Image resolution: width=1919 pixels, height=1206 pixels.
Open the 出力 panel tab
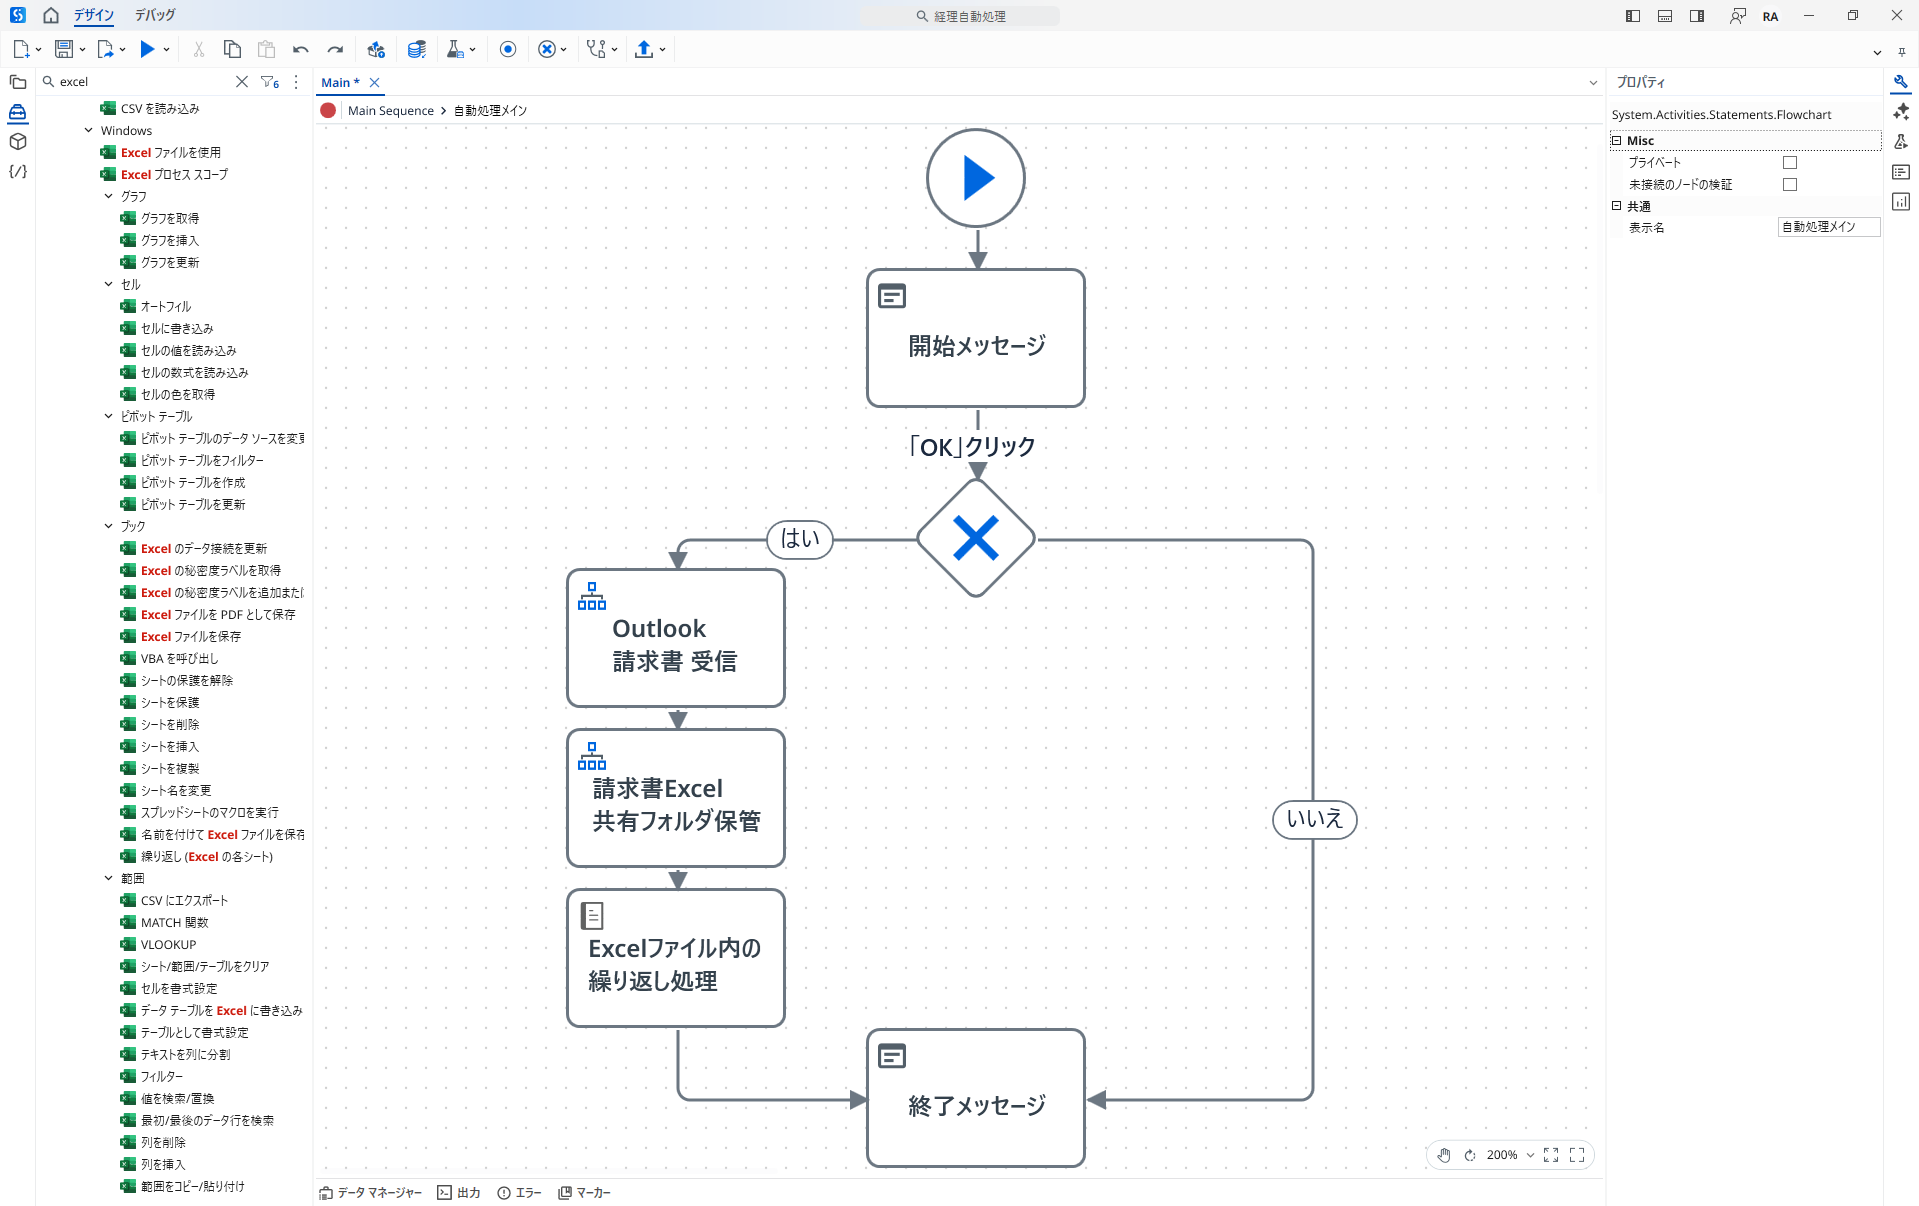[459, 1192]
